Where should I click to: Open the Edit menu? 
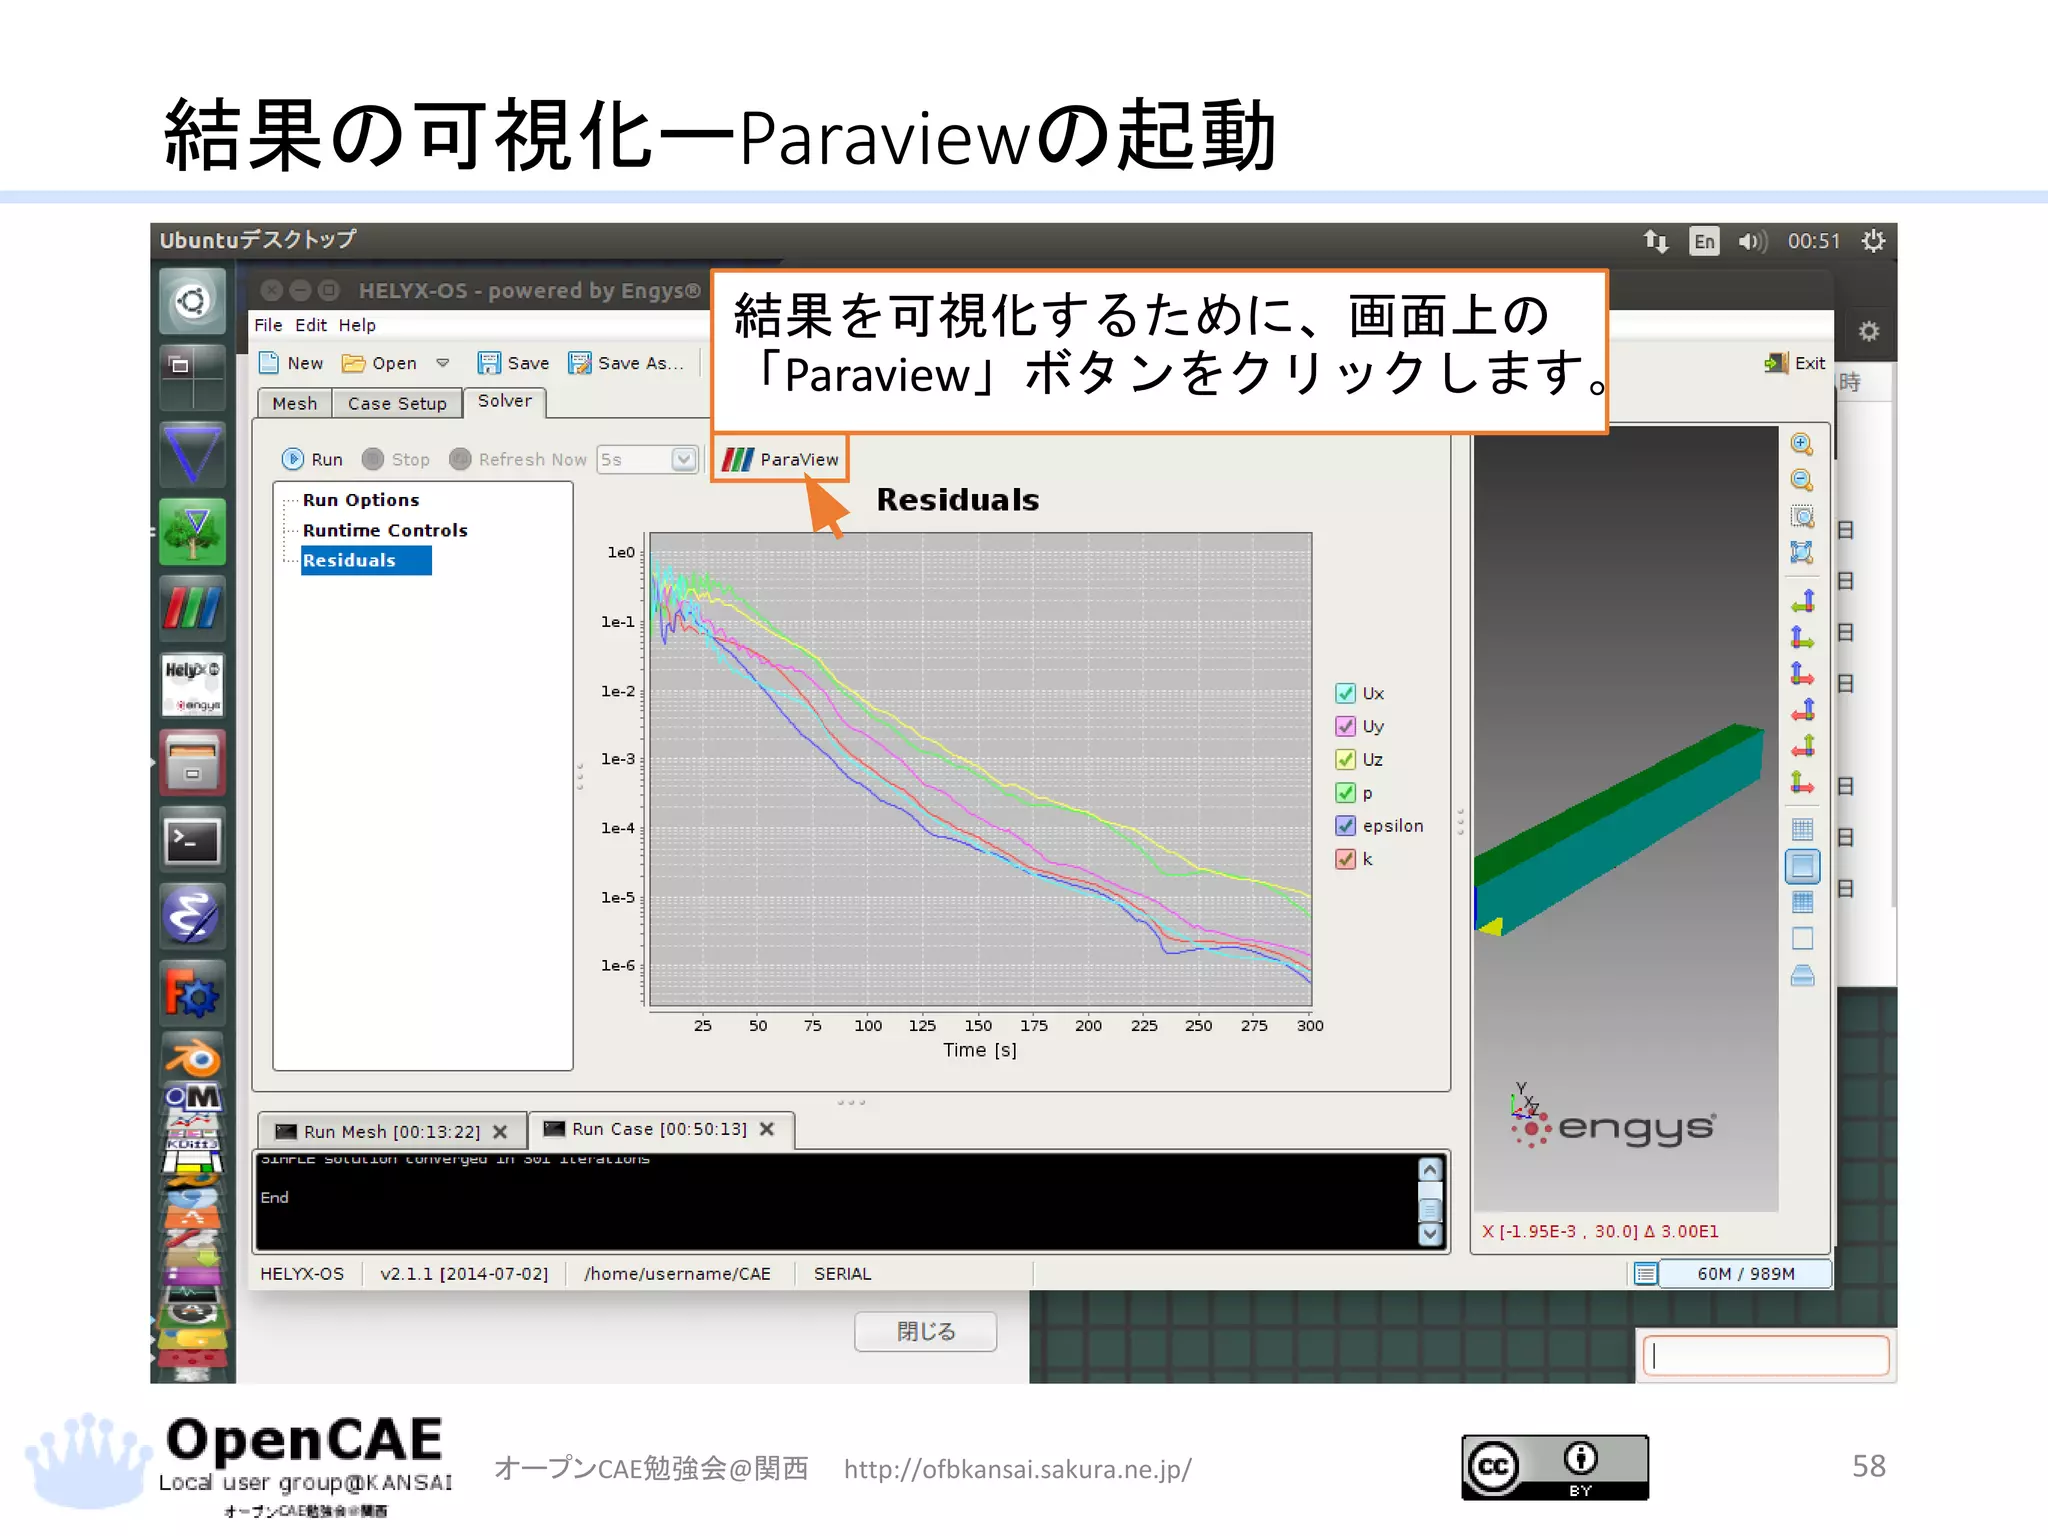311,325
